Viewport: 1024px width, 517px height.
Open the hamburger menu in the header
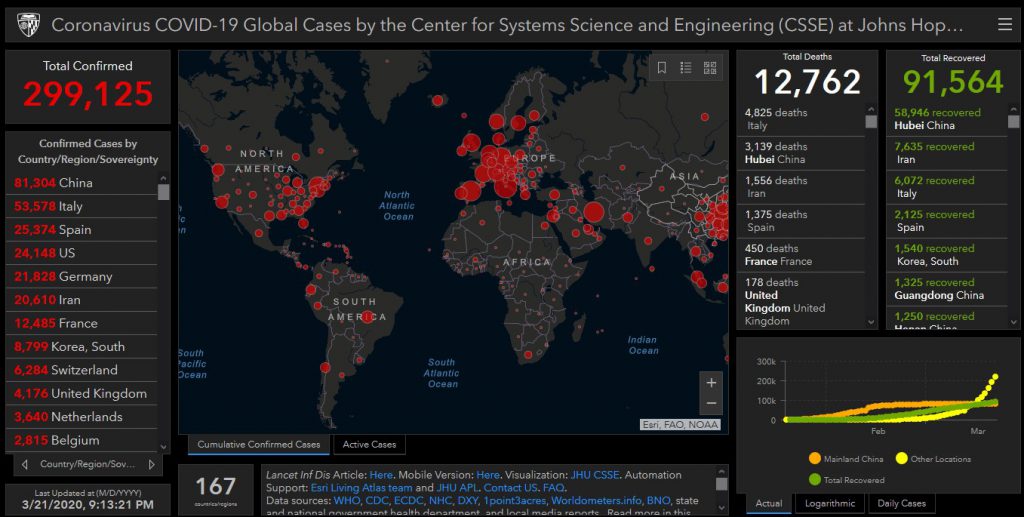tap(1004, 25)
